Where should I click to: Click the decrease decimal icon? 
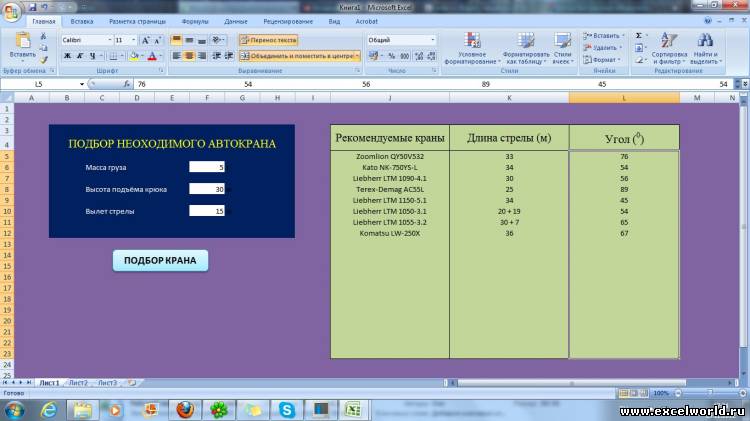click(431, 56)
